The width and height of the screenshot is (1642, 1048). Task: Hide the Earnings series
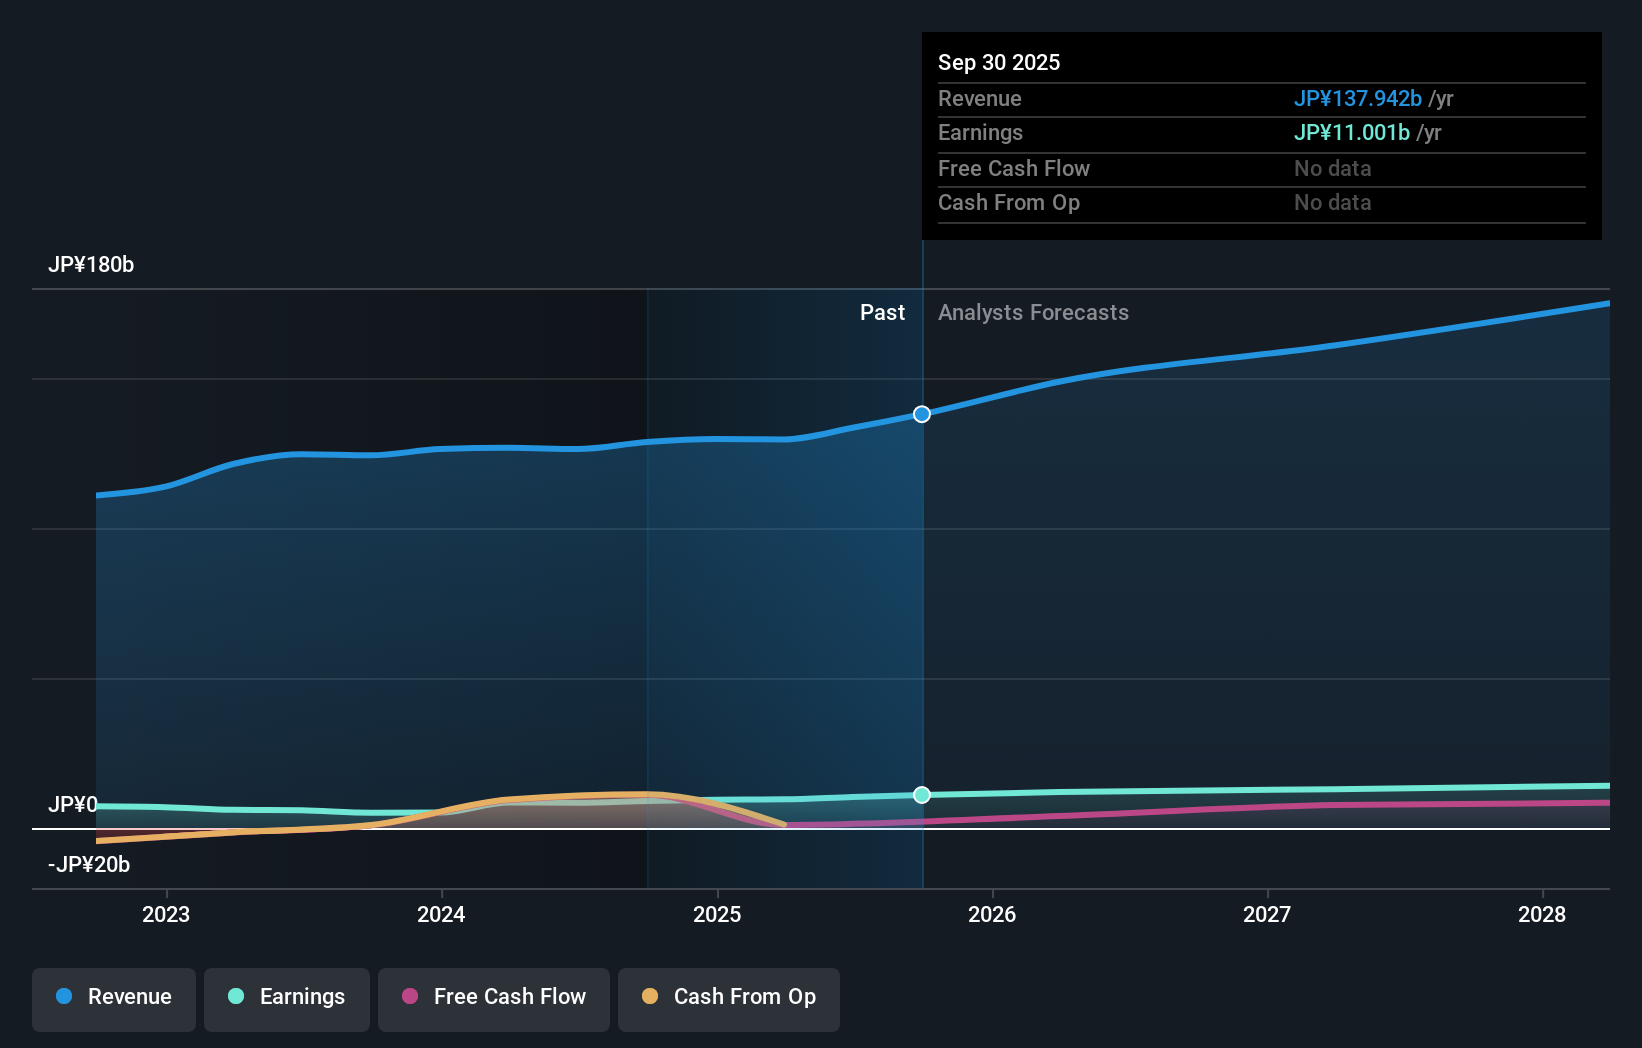click(287, 997)
